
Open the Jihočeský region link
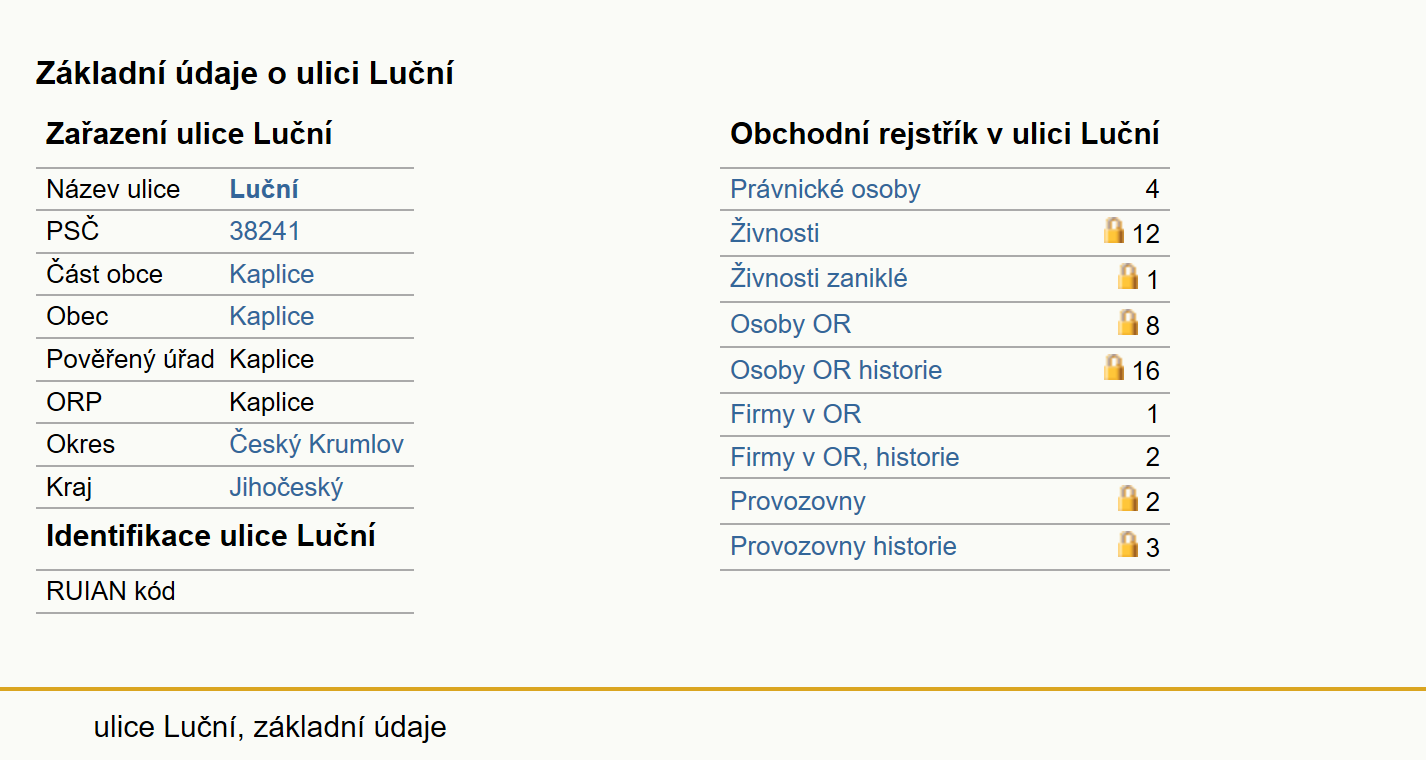pyautogui.click(x=286, y=487)
